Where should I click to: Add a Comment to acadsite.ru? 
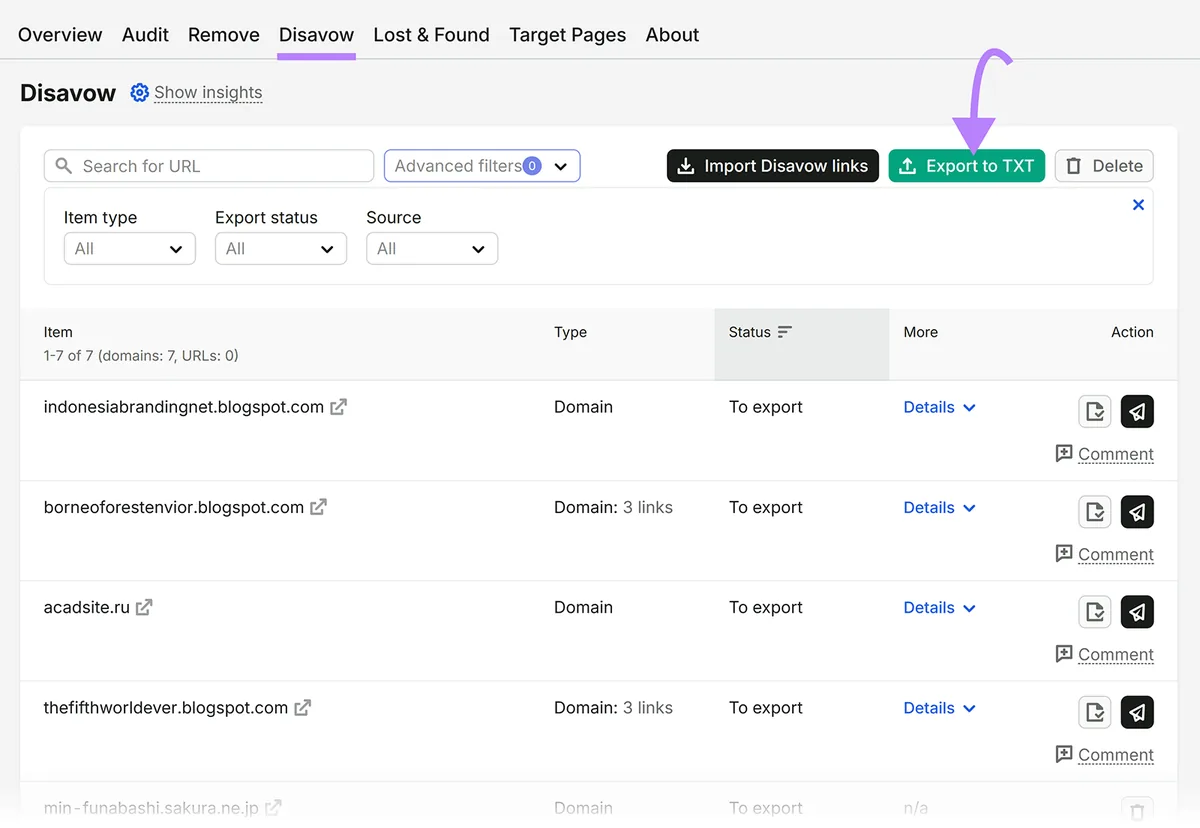point(1105,654)
